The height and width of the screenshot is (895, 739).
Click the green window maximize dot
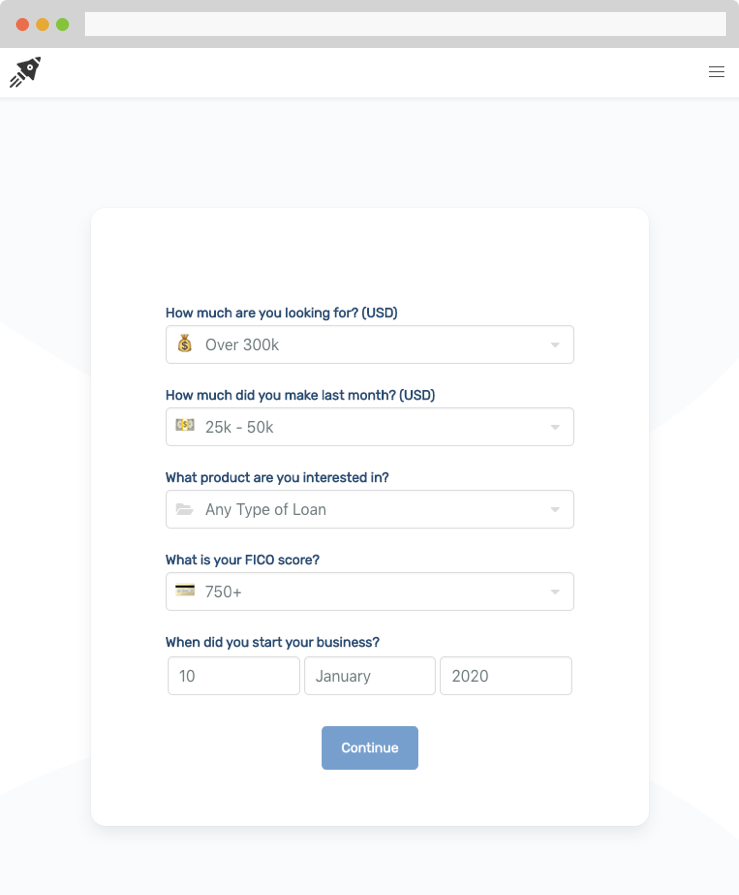tap(63, 24)
